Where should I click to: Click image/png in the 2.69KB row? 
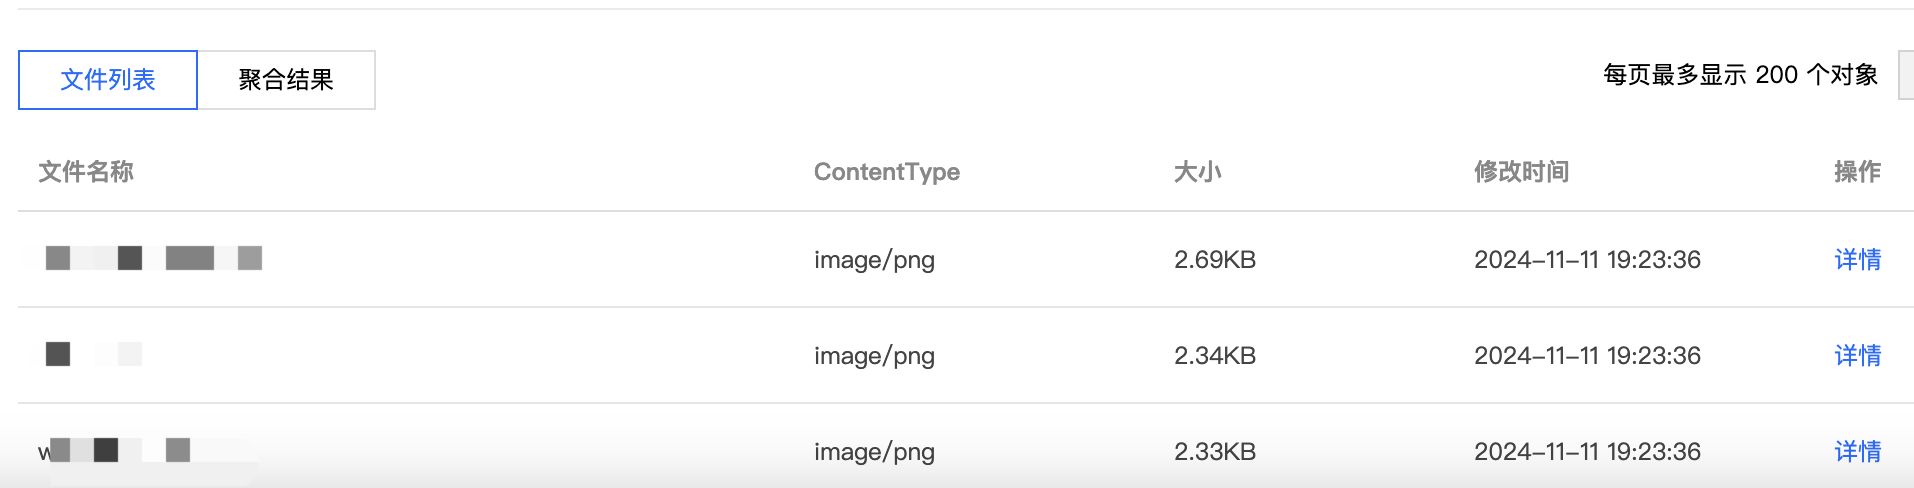click(x=874, y=260)
